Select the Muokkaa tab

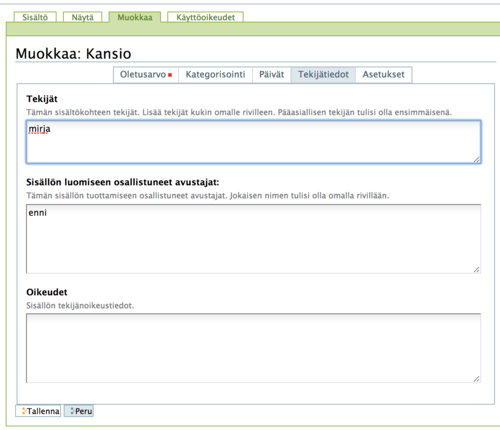(x=135, y=17)
